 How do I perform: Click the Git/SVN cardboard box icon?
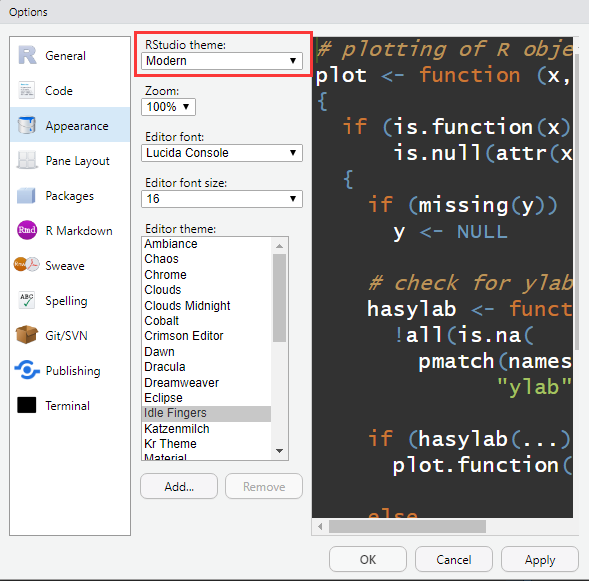(x=26, y=335)
